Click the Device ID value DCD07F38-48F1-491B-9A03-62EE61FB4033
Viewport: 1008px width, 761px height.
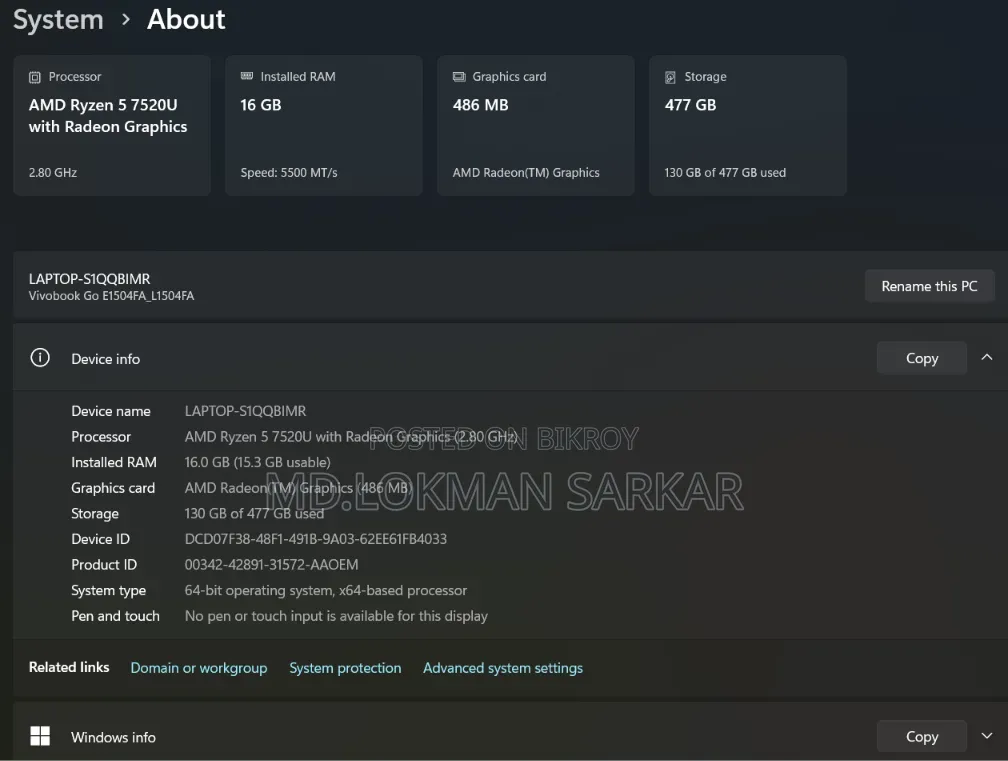pyautogui.click(x=316, y=539)
